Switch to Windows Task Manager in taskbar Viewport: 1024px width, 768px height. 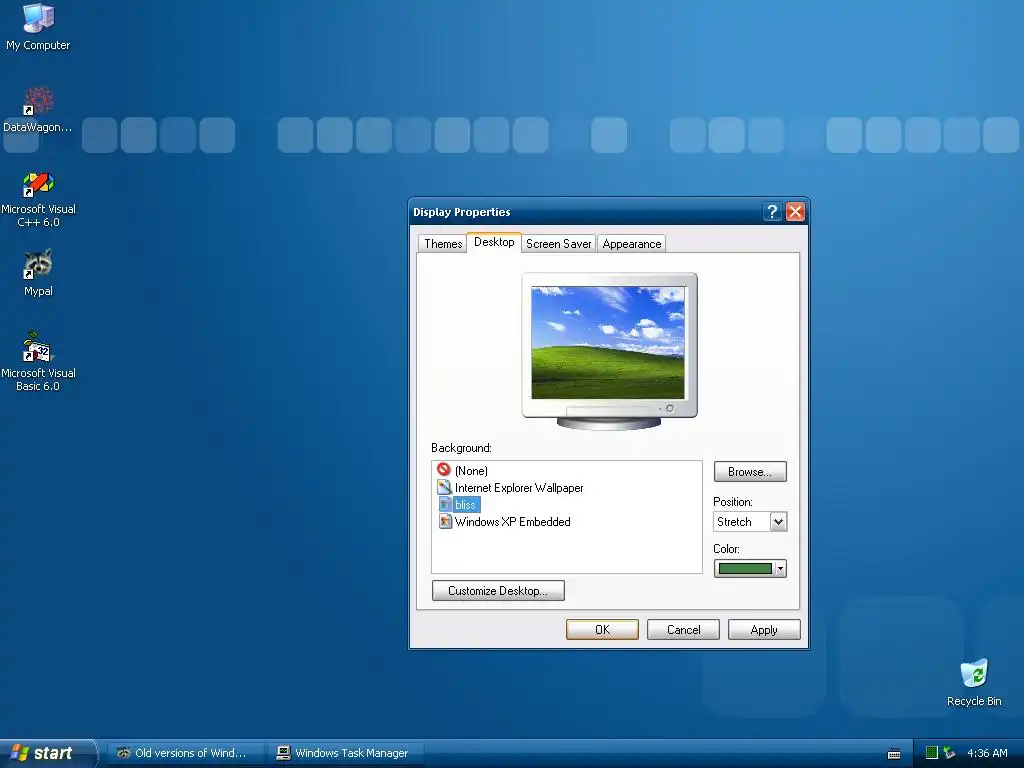click(x=345, y=753)
